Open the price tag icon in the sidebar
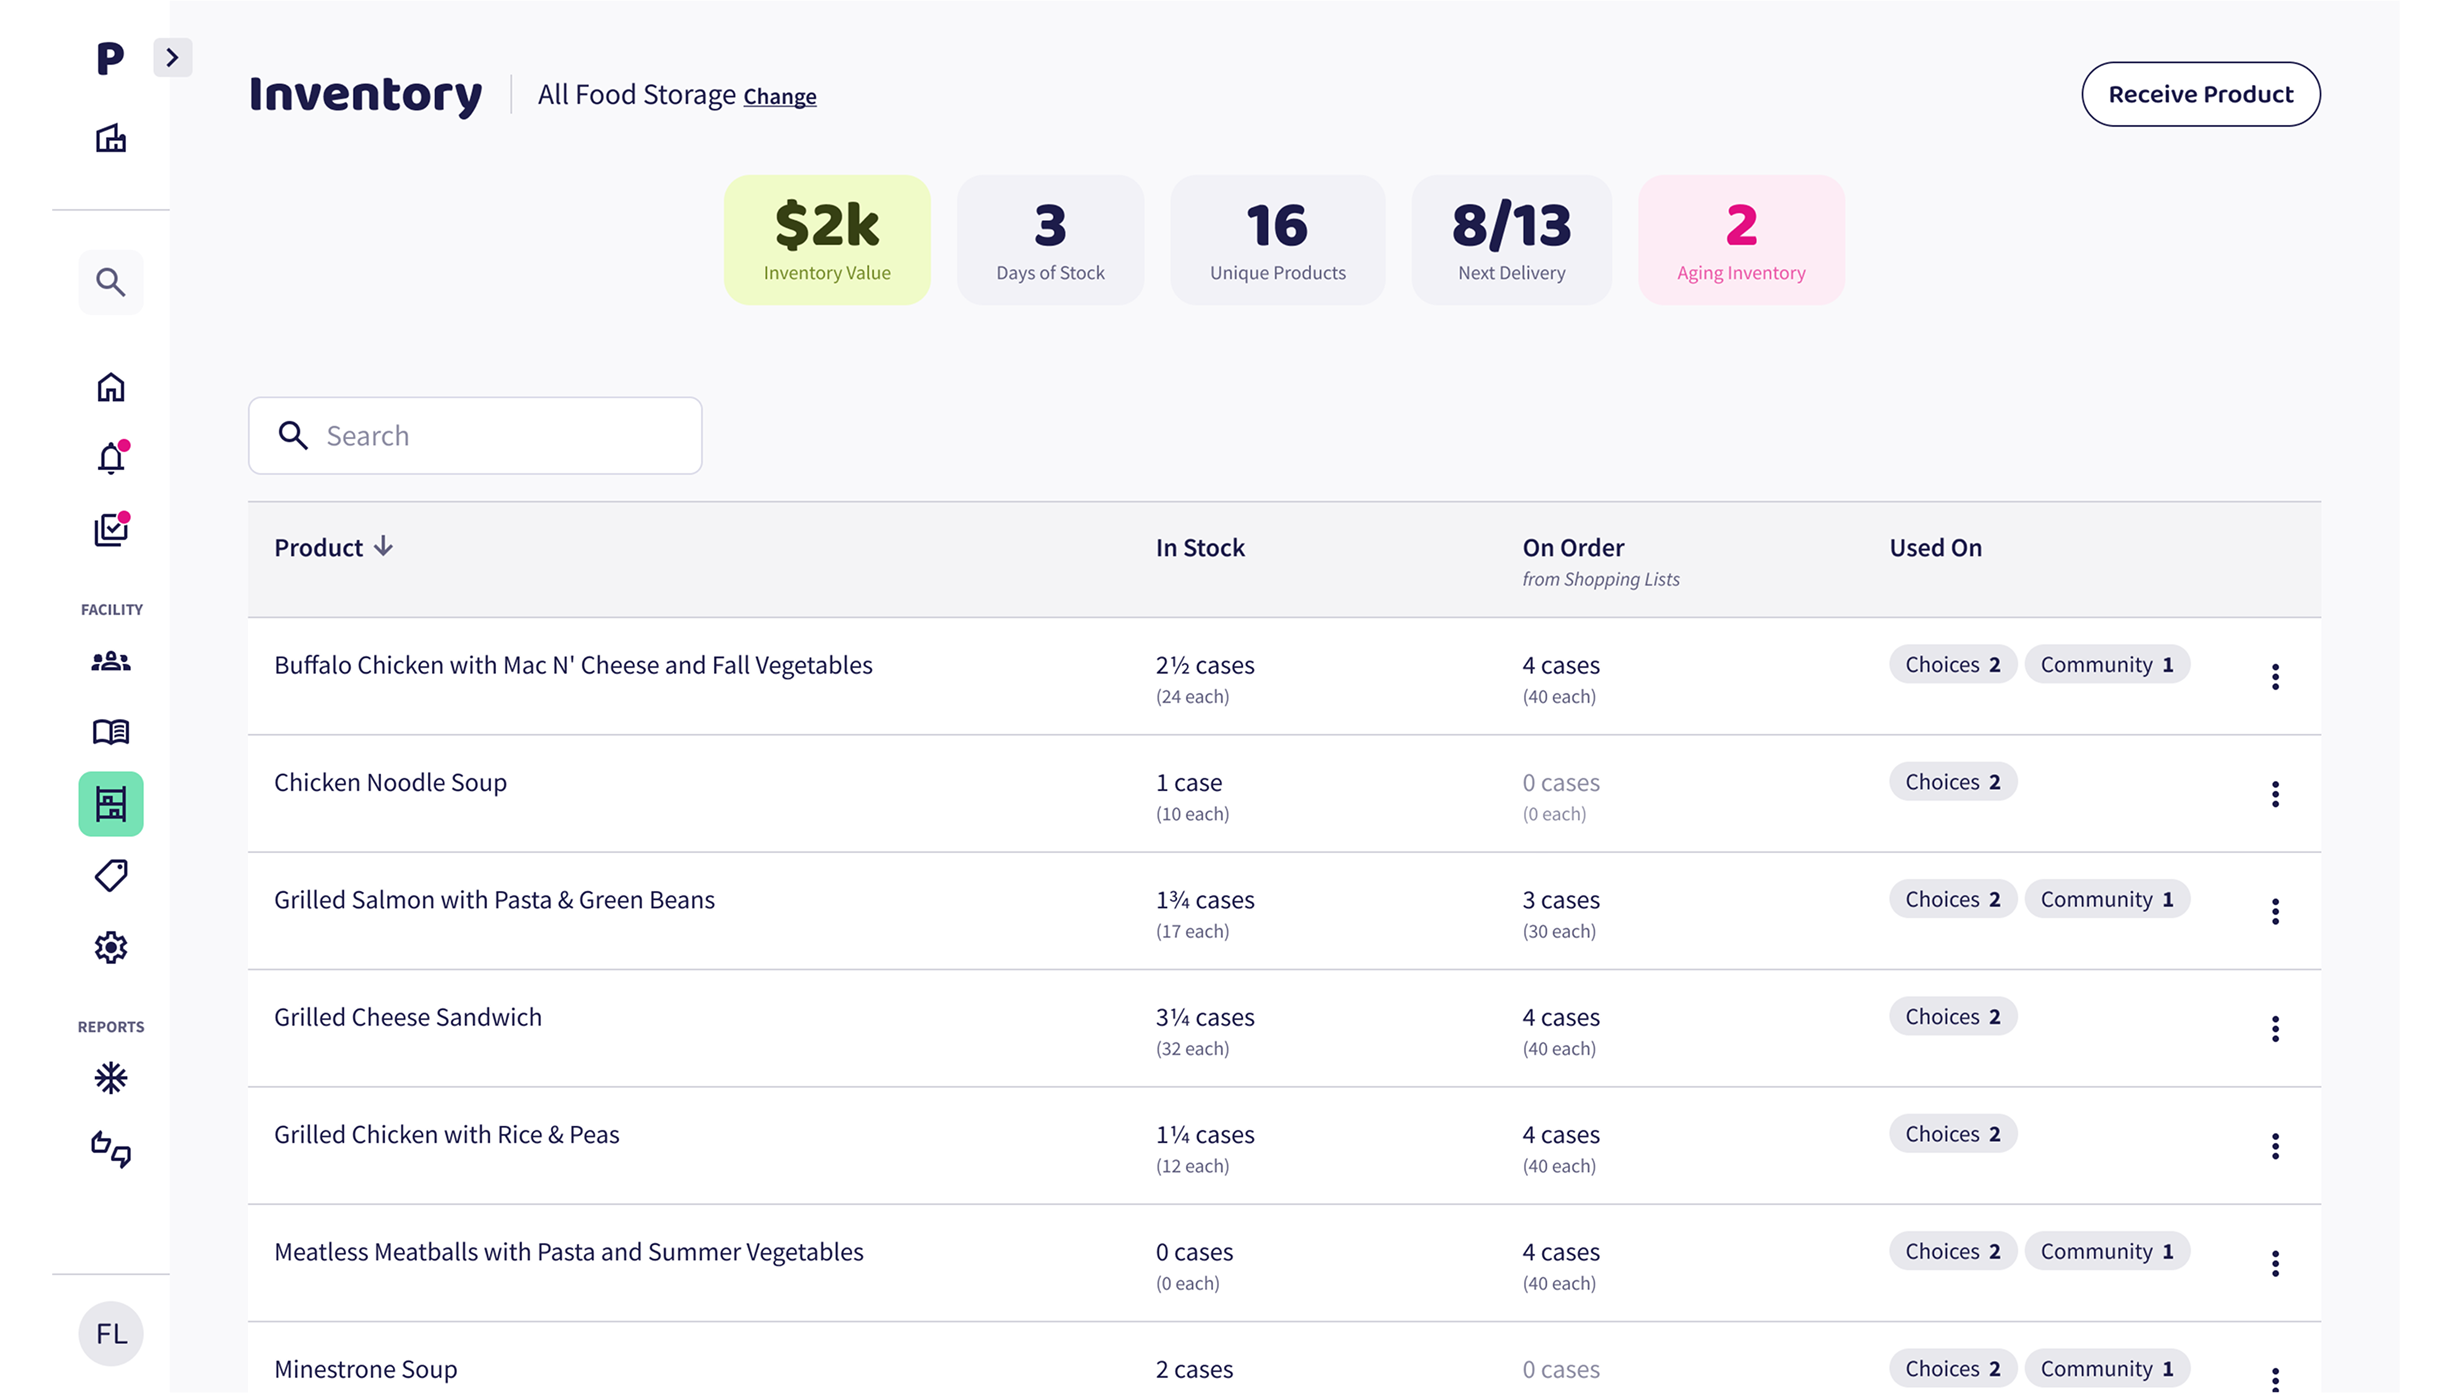The image size is (2452, 1393). (x=111, y=875)
